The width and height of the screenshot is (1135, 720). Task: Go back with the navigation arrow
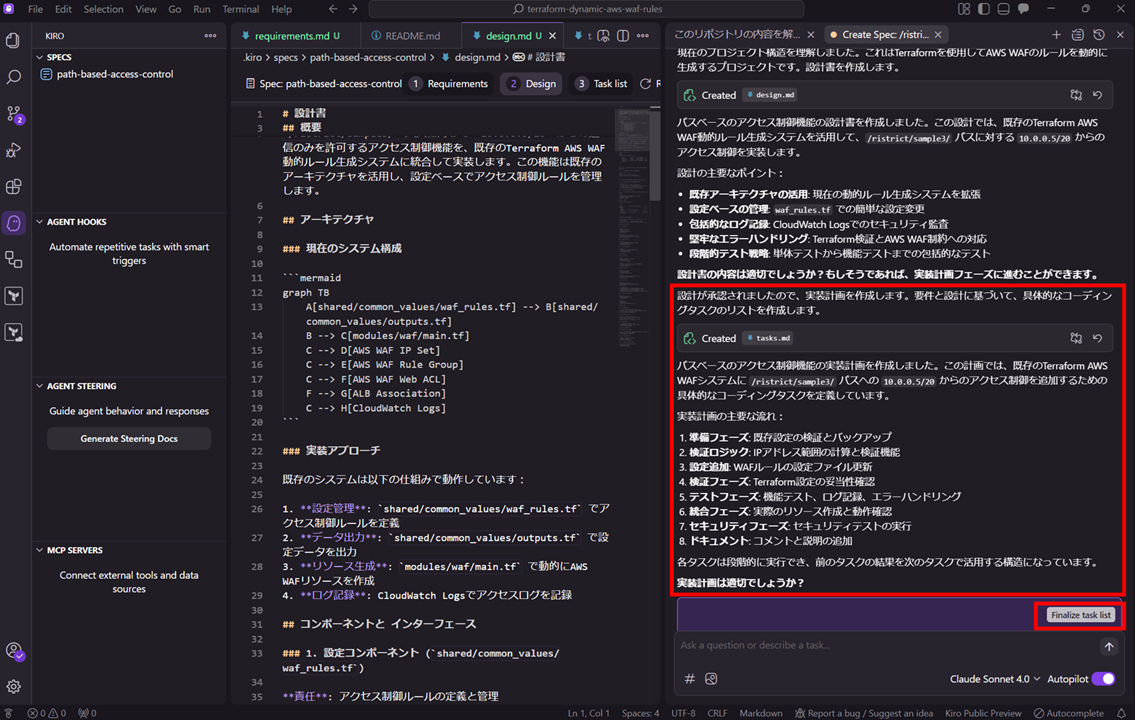coord(333,9)
